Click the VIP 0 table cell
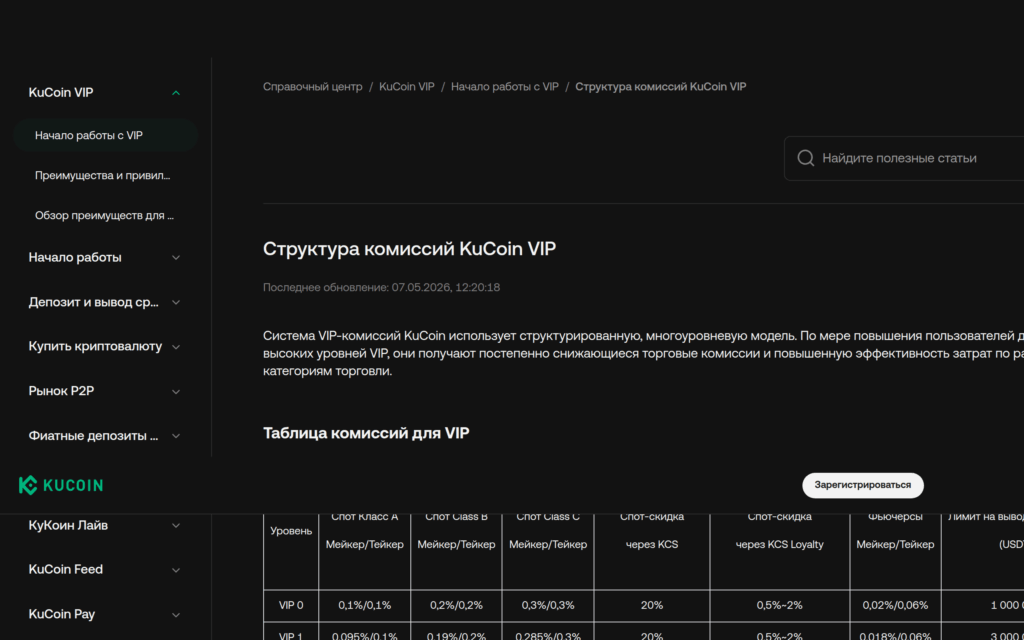This screenshot has height=640, width=1024. coord(291,605)
